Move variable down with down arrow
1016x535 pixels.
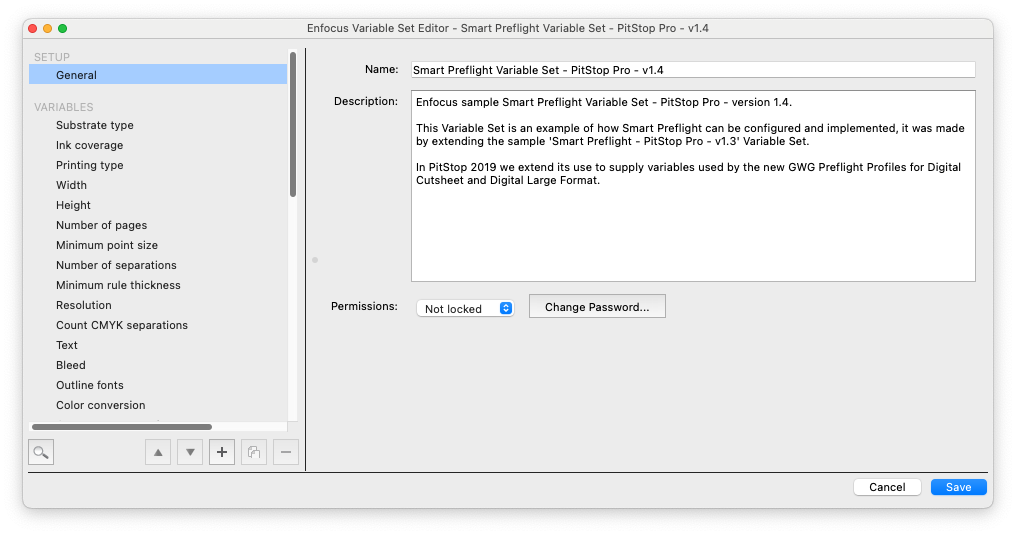click(190, 452)
